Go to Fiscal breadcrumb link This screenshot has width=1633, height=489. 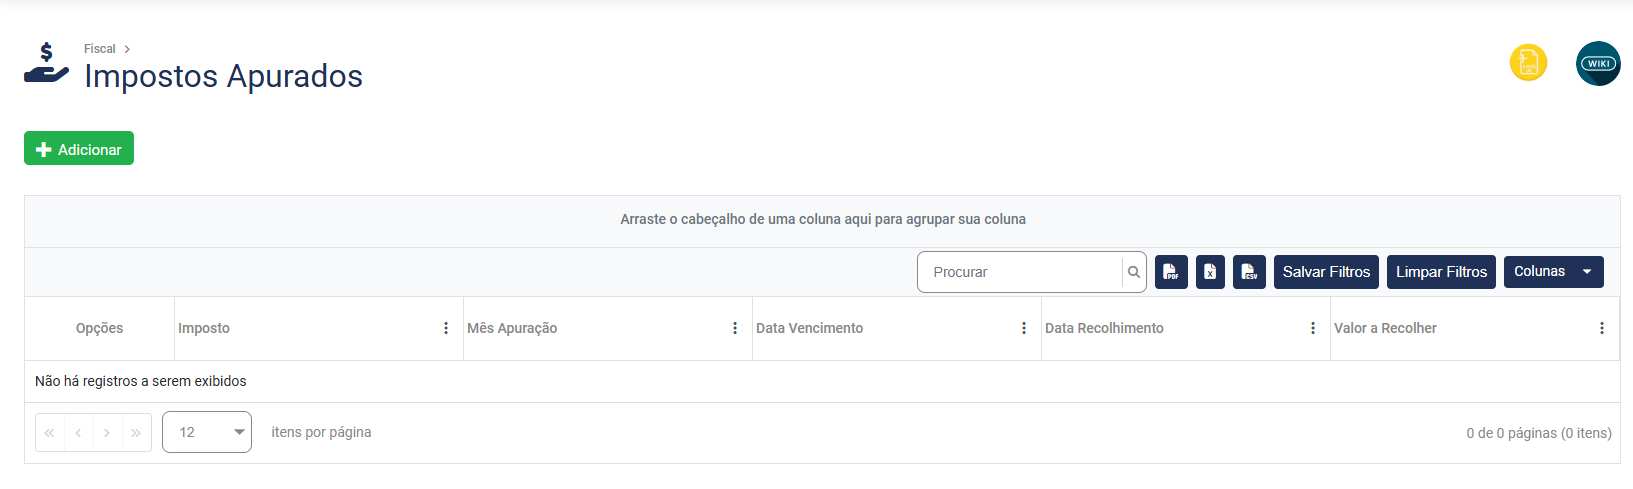click(99, 49)
